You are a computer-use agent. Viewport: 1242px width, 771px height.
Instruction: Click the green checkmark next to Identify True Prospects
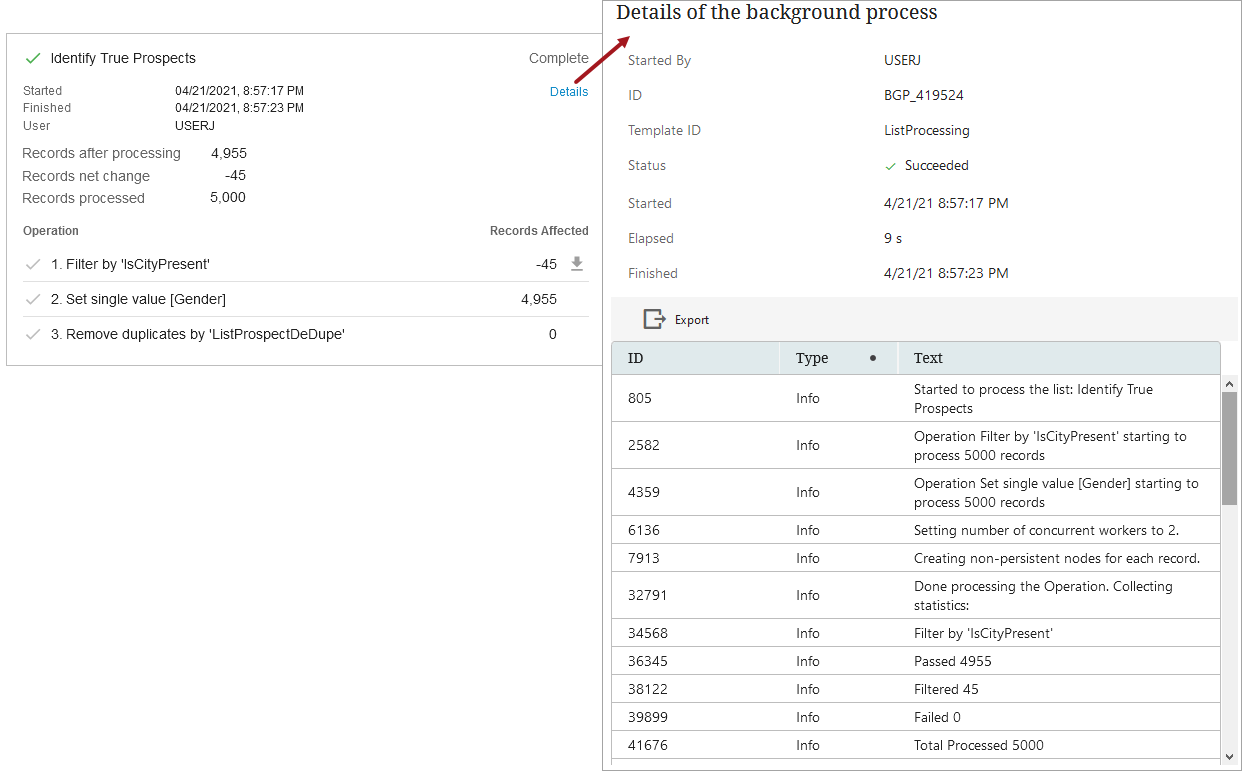pos(33,58)
